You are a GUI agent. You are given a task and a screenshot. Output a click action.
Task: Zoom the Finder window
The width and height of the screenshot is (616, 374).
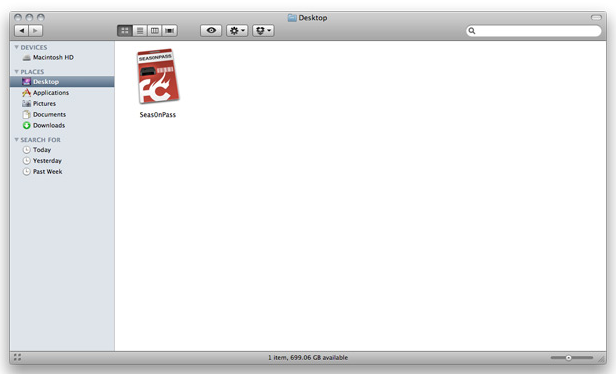(40, 18)
